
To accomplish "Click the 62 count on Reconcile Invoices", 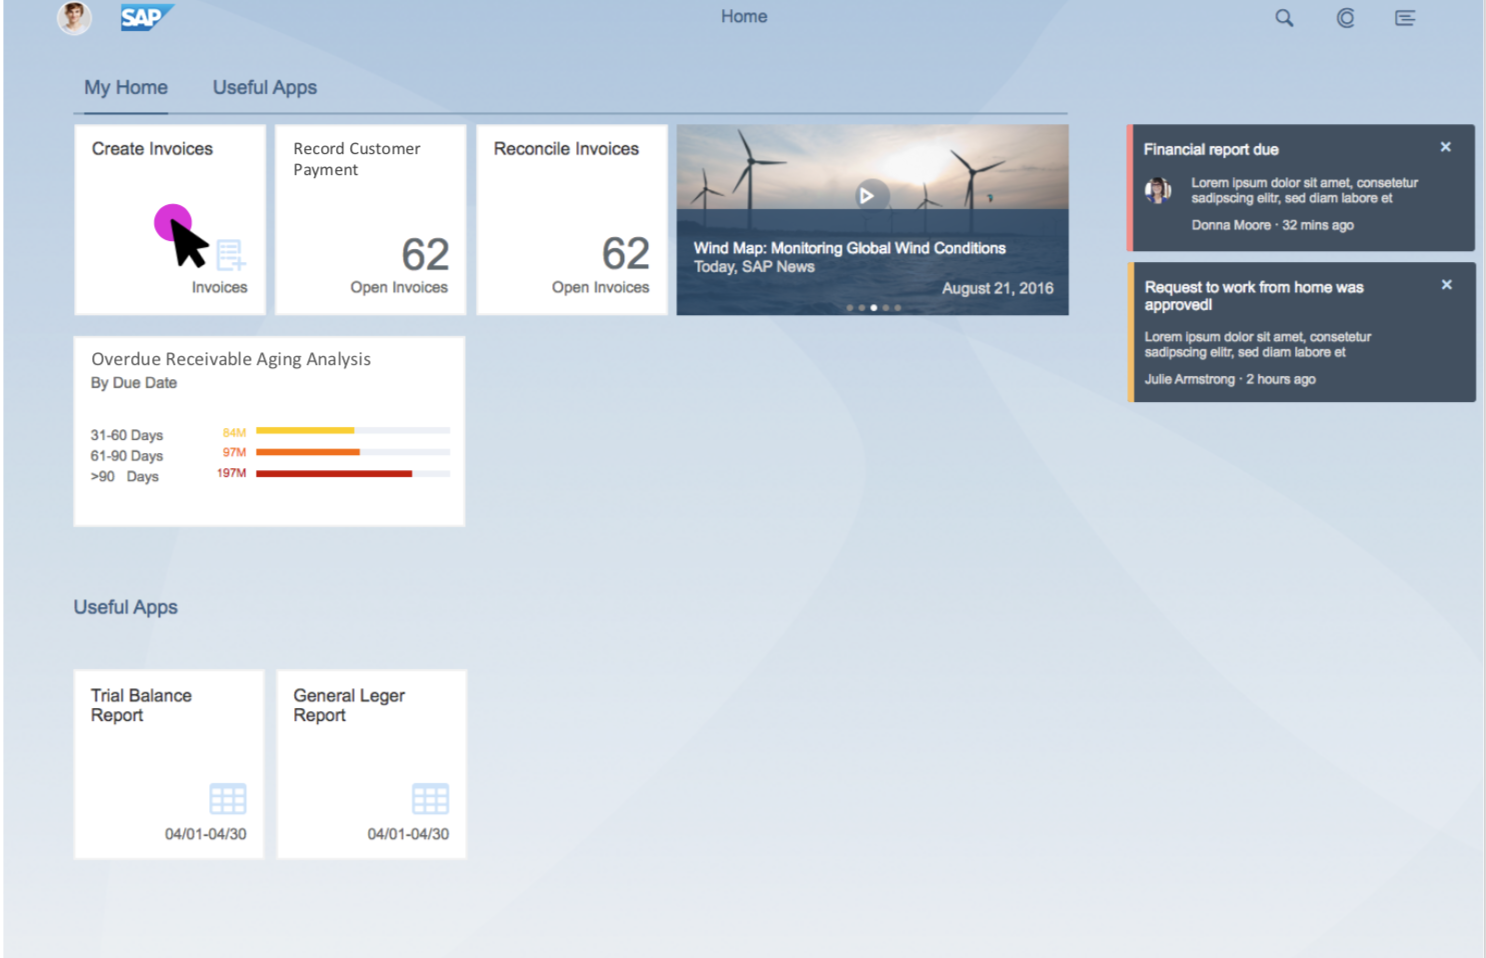I will point(626,254).
